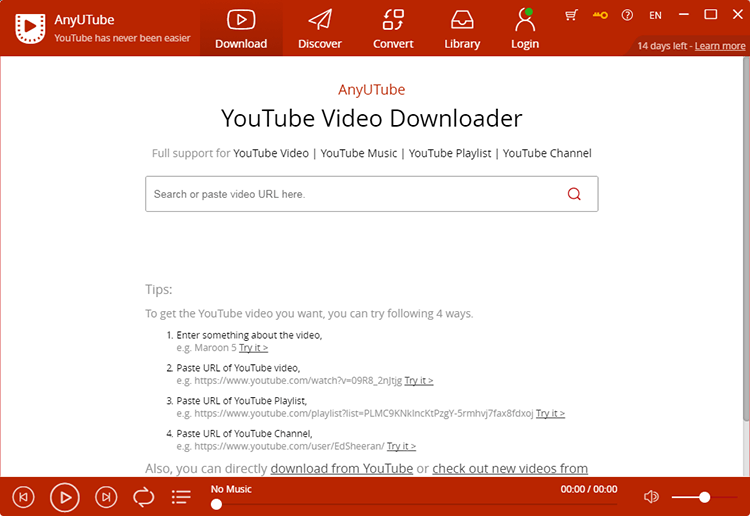
Task: Click the Learn more trial link
Action: (720, 46)
